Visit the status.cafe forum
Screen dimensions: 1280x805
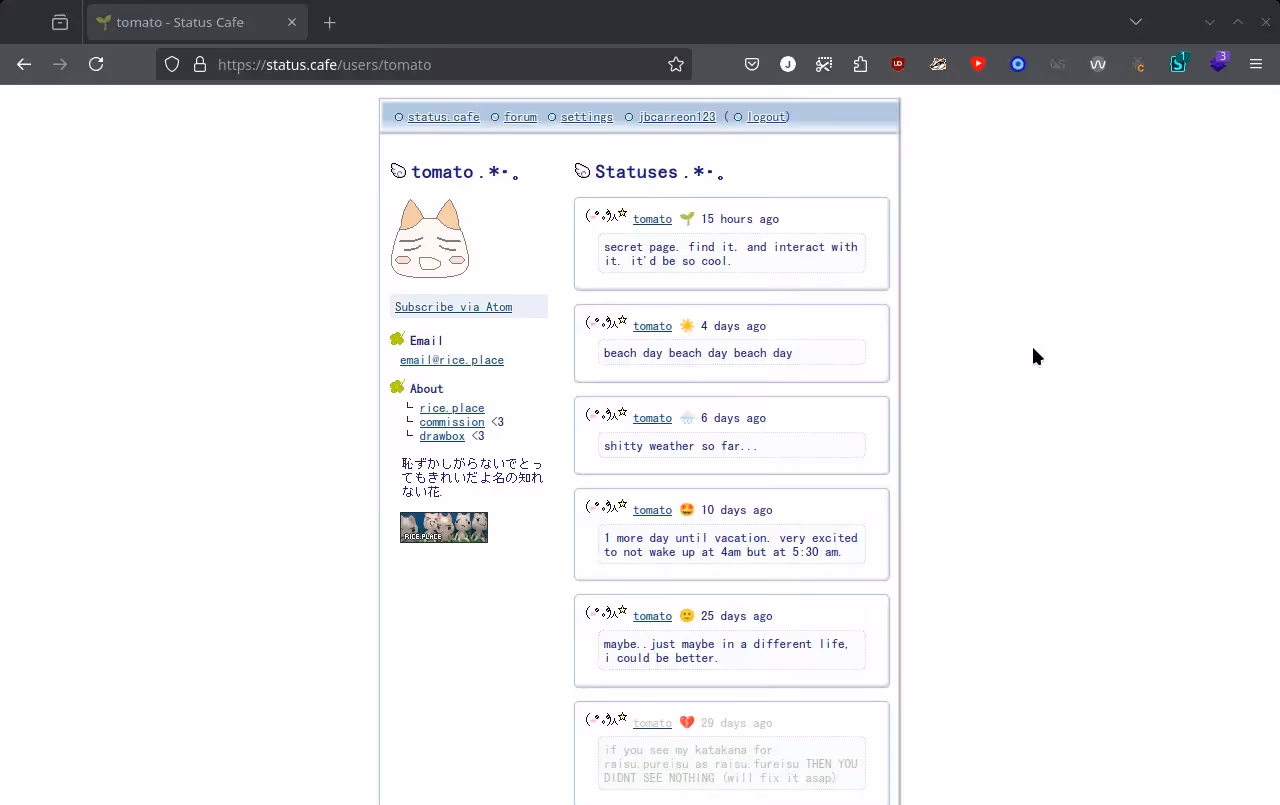pyautogui.click(x=520, y=117)
